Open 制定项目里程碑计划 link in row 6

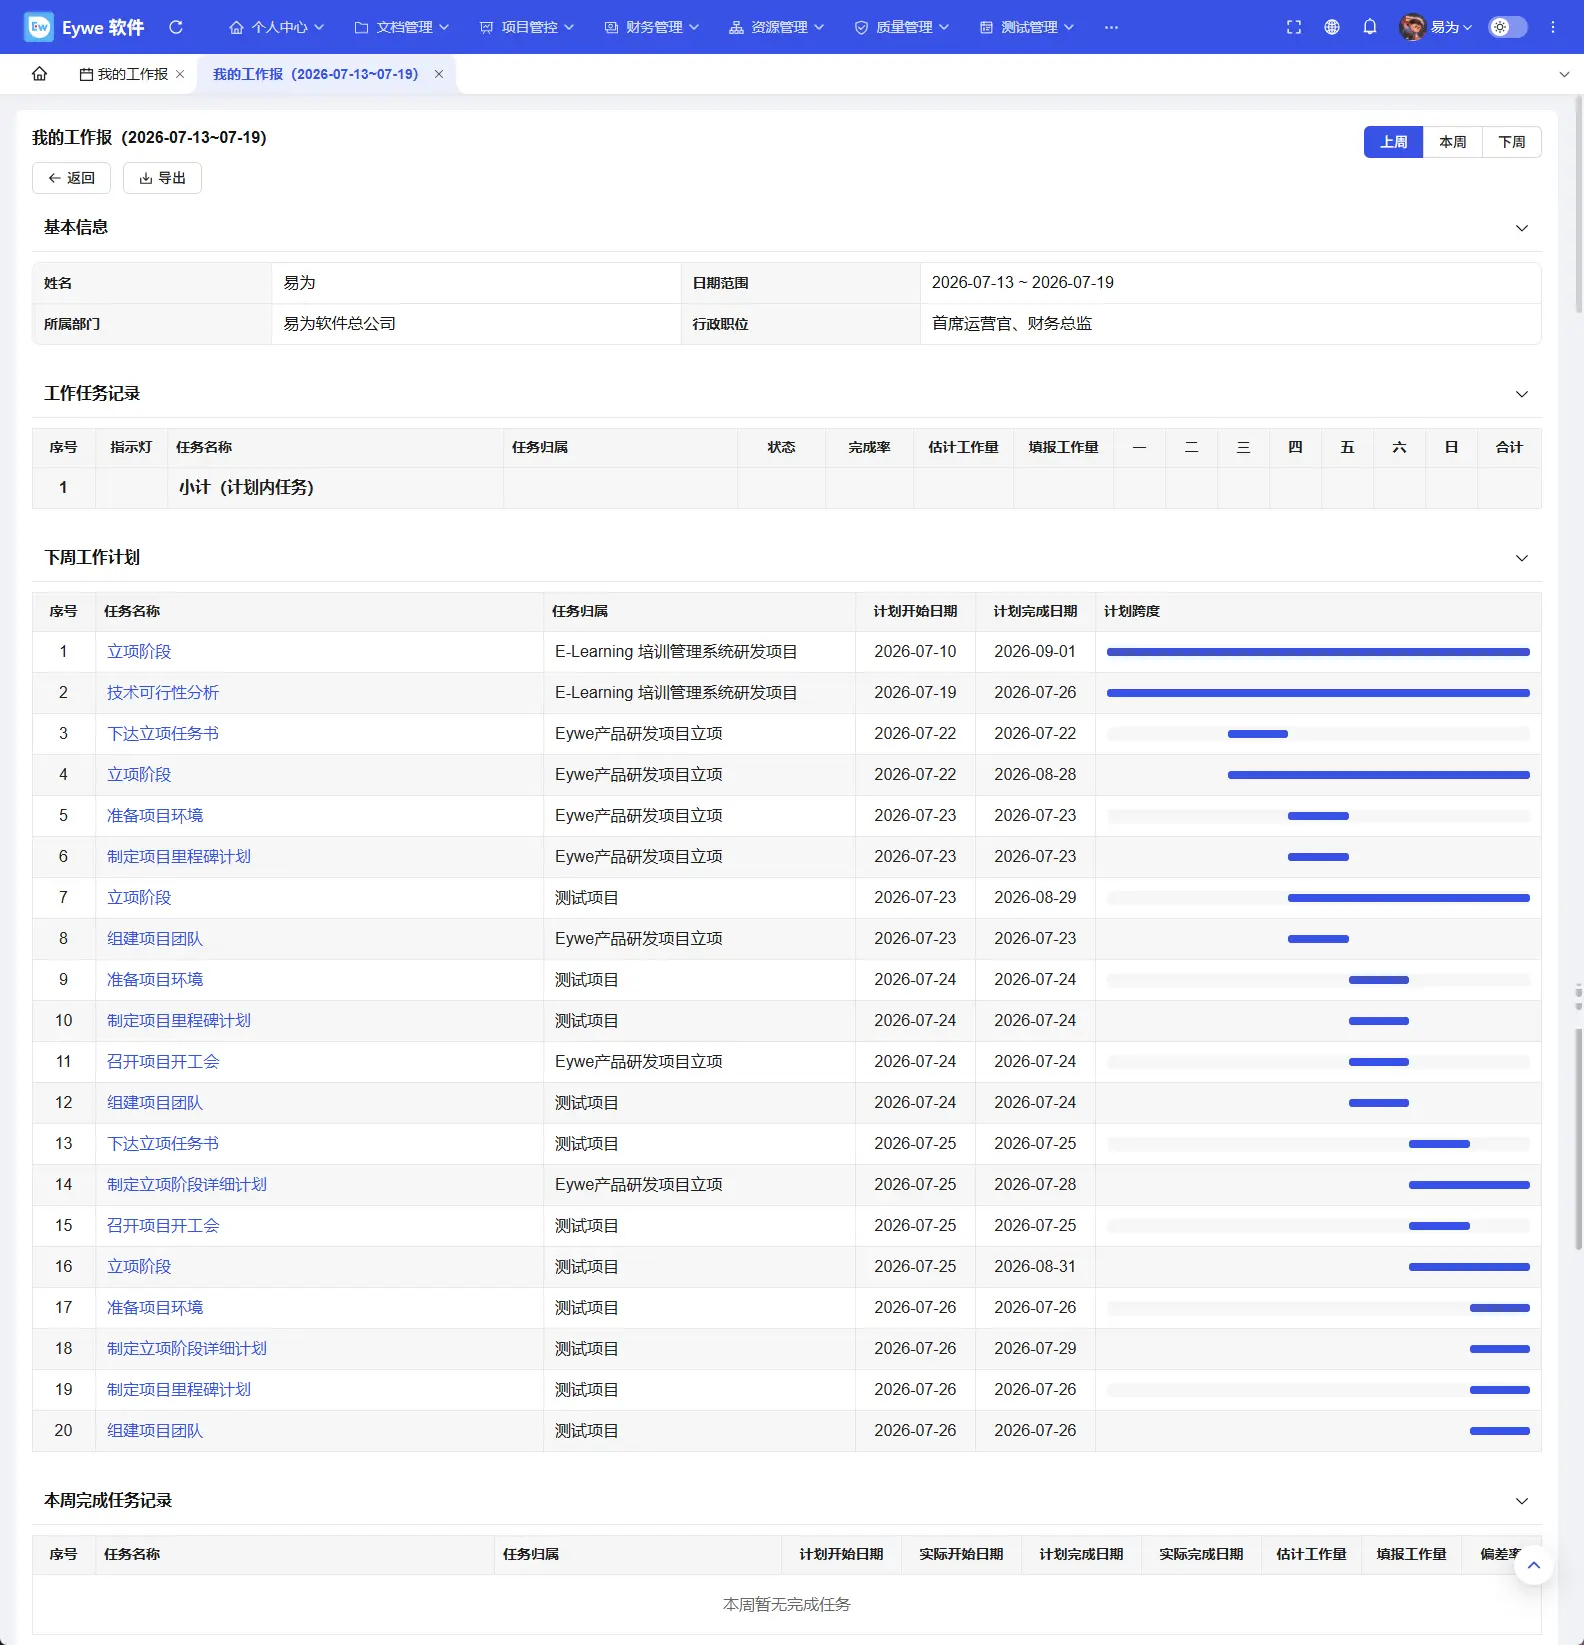tap(179, 856)
